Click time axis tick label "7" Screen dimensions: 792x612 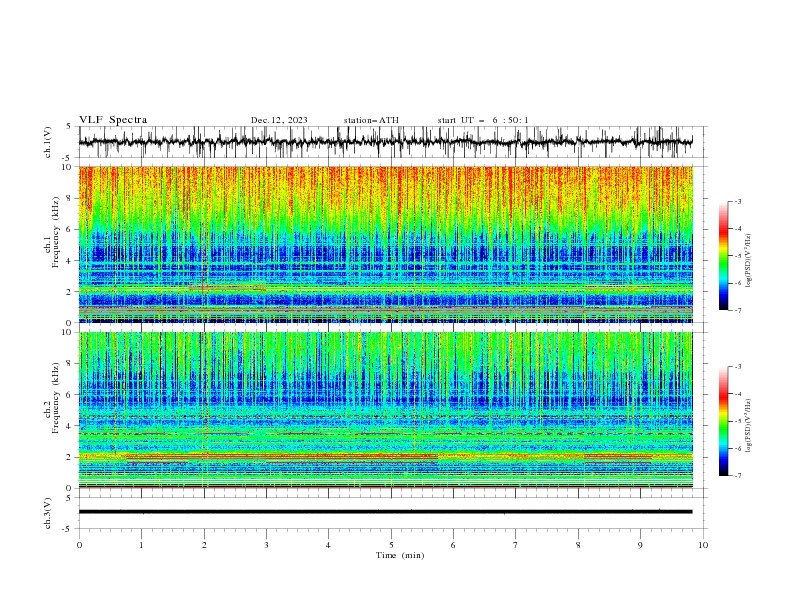(516, 545)
